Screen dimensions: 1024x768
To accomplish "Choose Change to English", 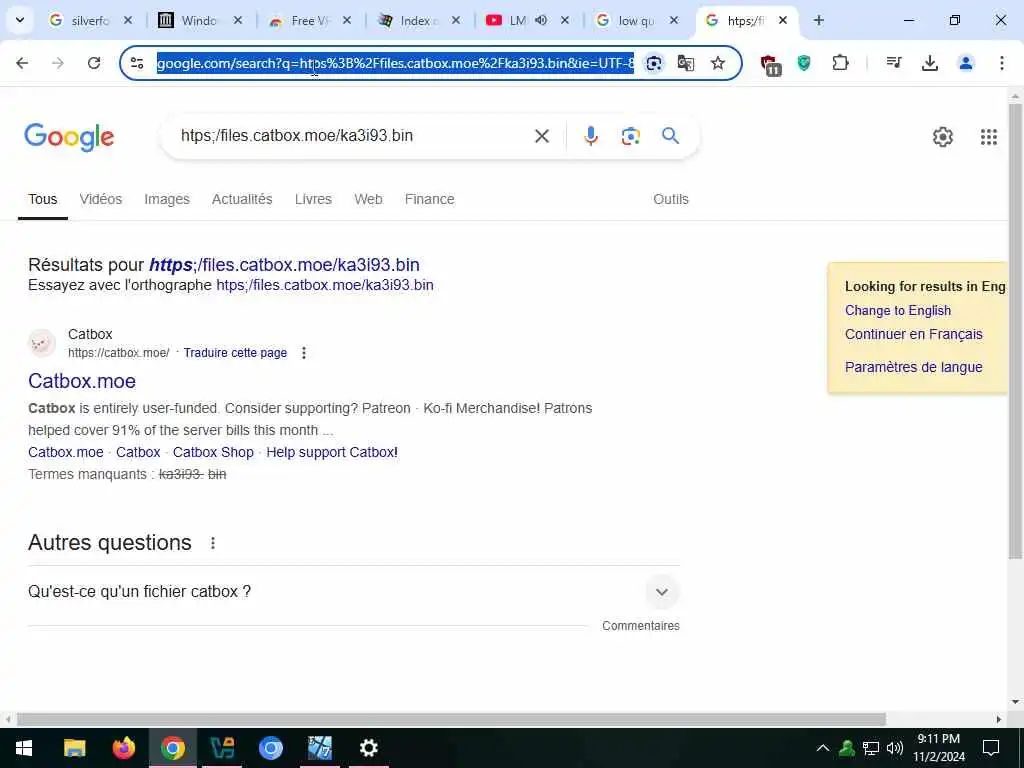I will [898, 311].
